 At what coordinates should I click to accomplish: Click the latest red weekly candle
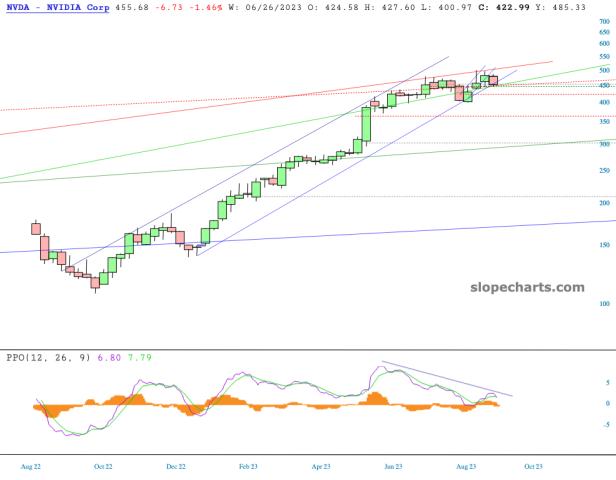[x=493, y=81]
